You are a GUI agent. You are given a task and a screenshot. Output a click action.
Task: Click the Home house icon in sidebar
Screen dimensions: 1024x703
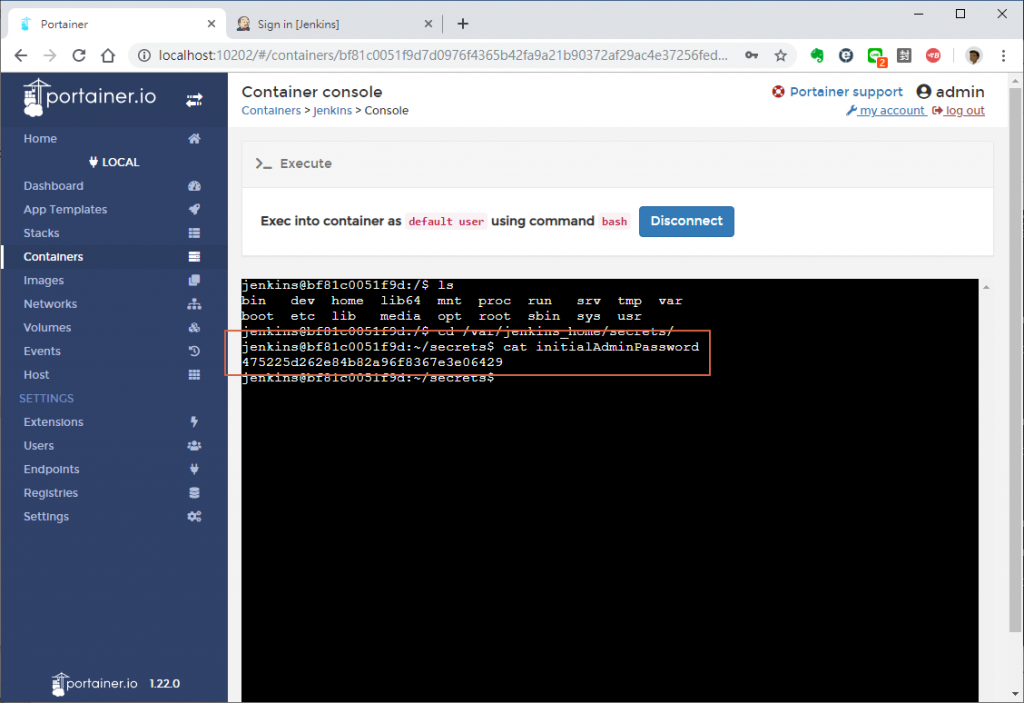pos(194,139)
